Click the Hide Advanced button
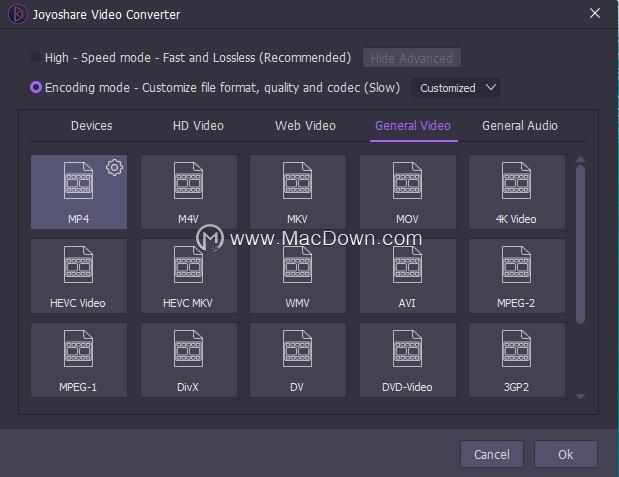 [412, 58]
